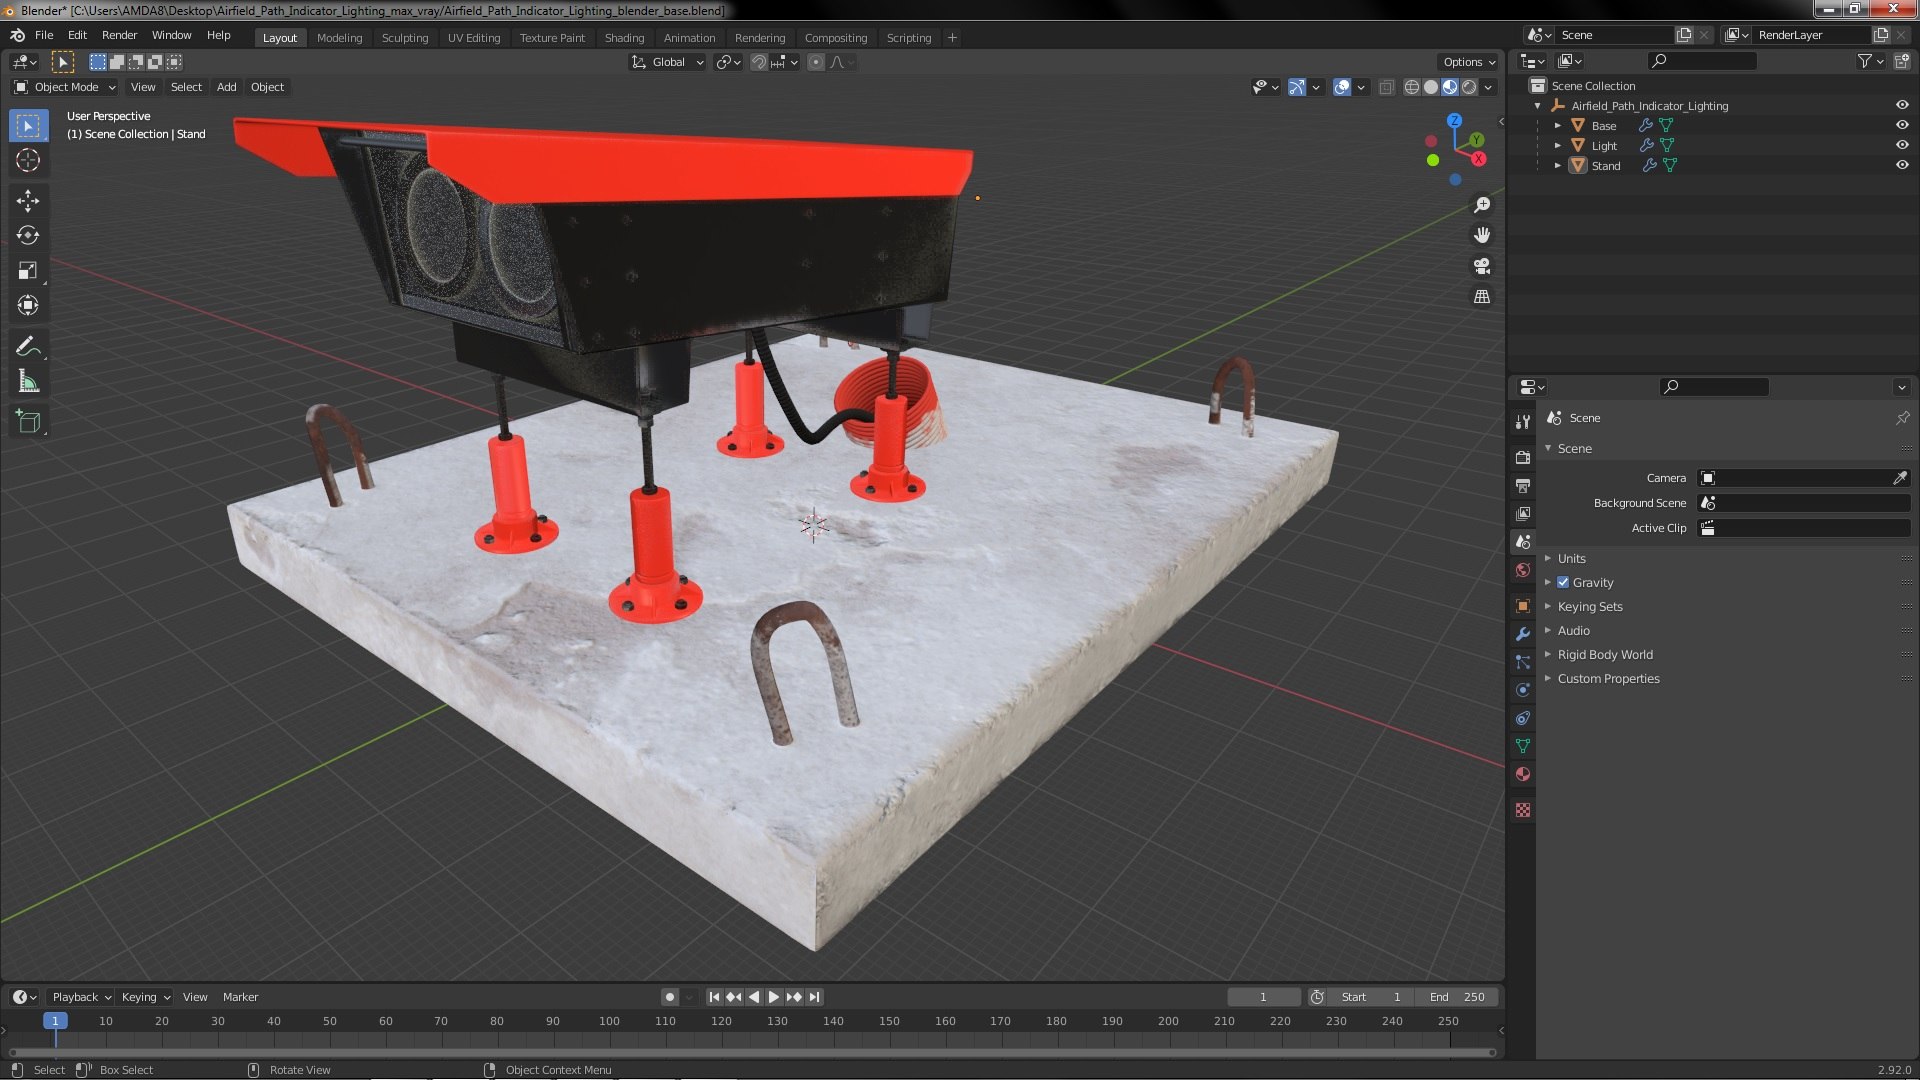Screen dimensions: 1920x1080
Task: Expand the Stand object in outliner
Action: (x=1557, y=165)
